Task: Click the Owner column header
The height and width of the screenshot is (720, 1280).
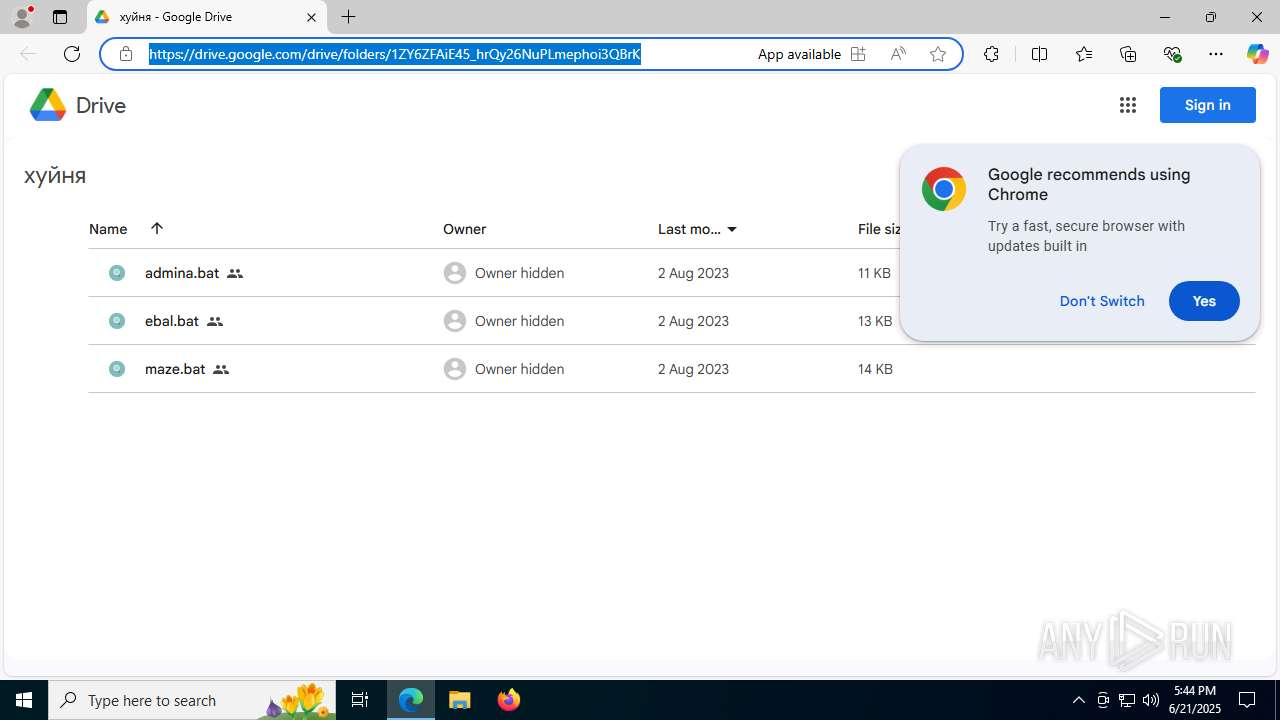Action: [465, 229]
